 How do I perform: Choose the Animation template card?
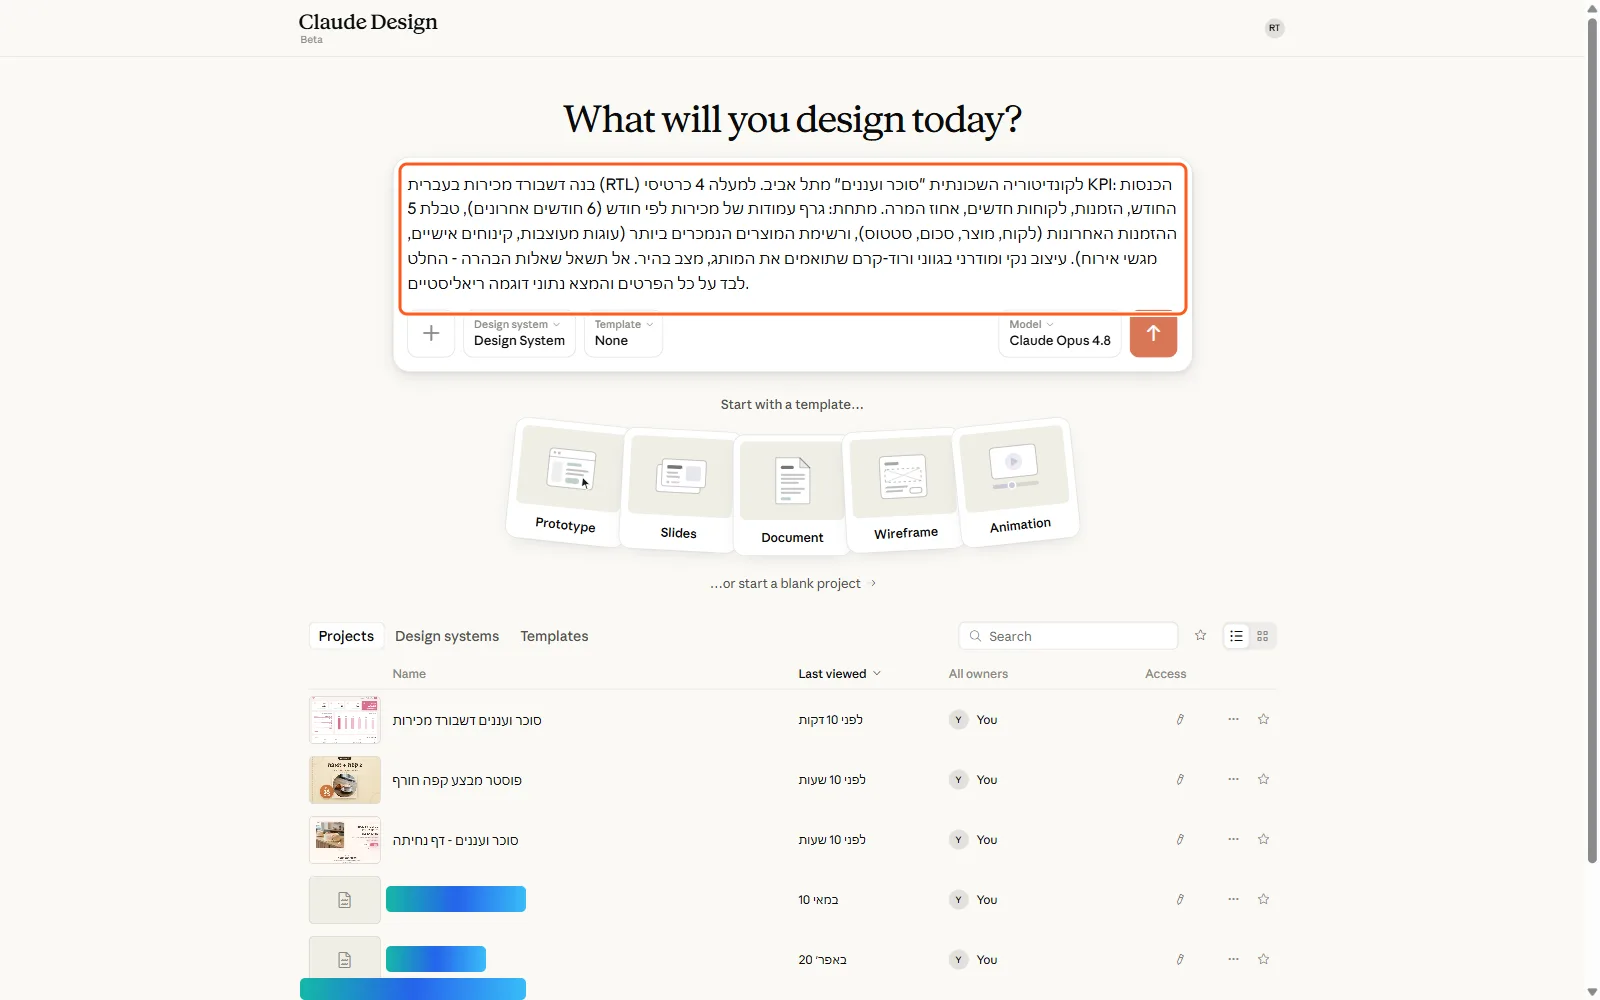coord(1017,482)
